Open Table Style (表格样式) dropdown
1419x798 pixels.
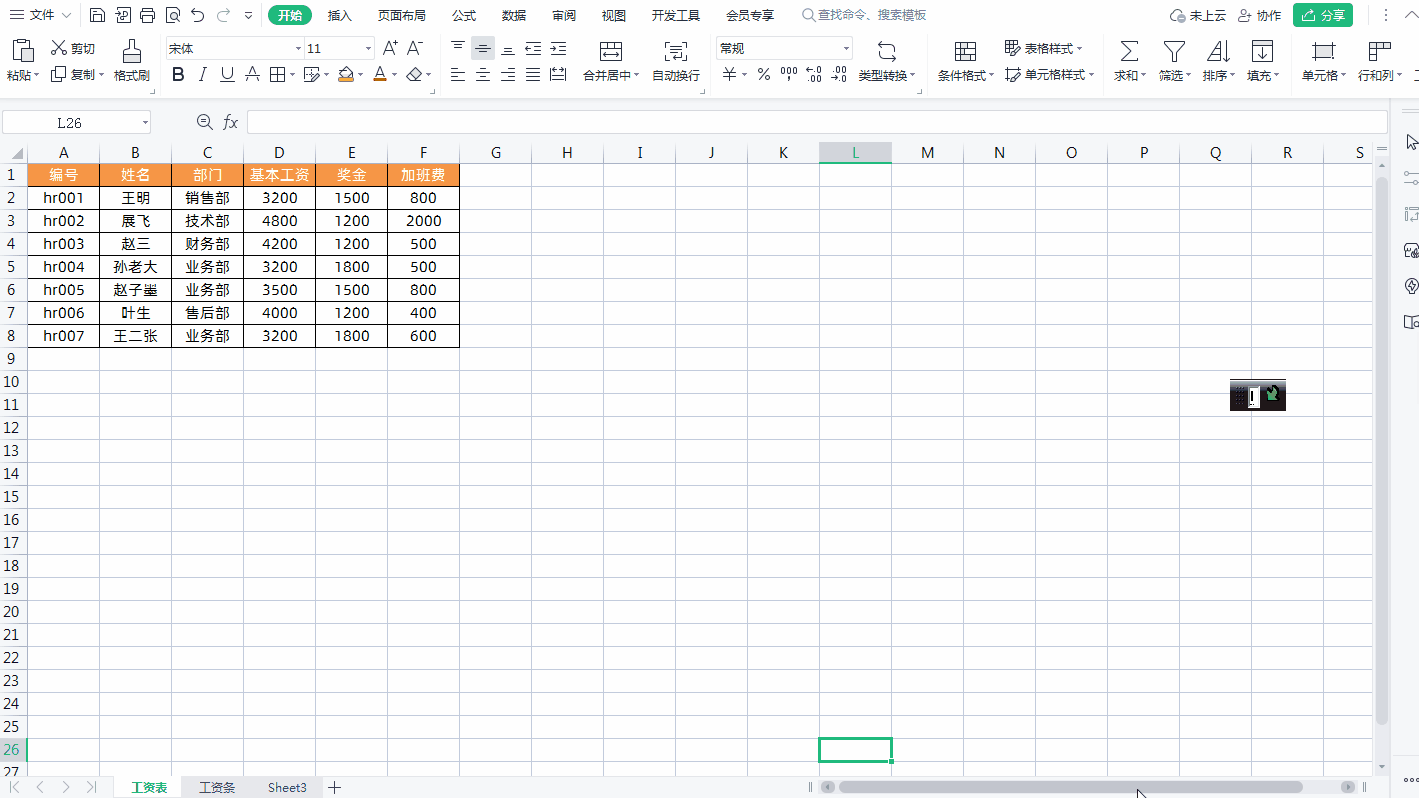(x=1044, y=48)
